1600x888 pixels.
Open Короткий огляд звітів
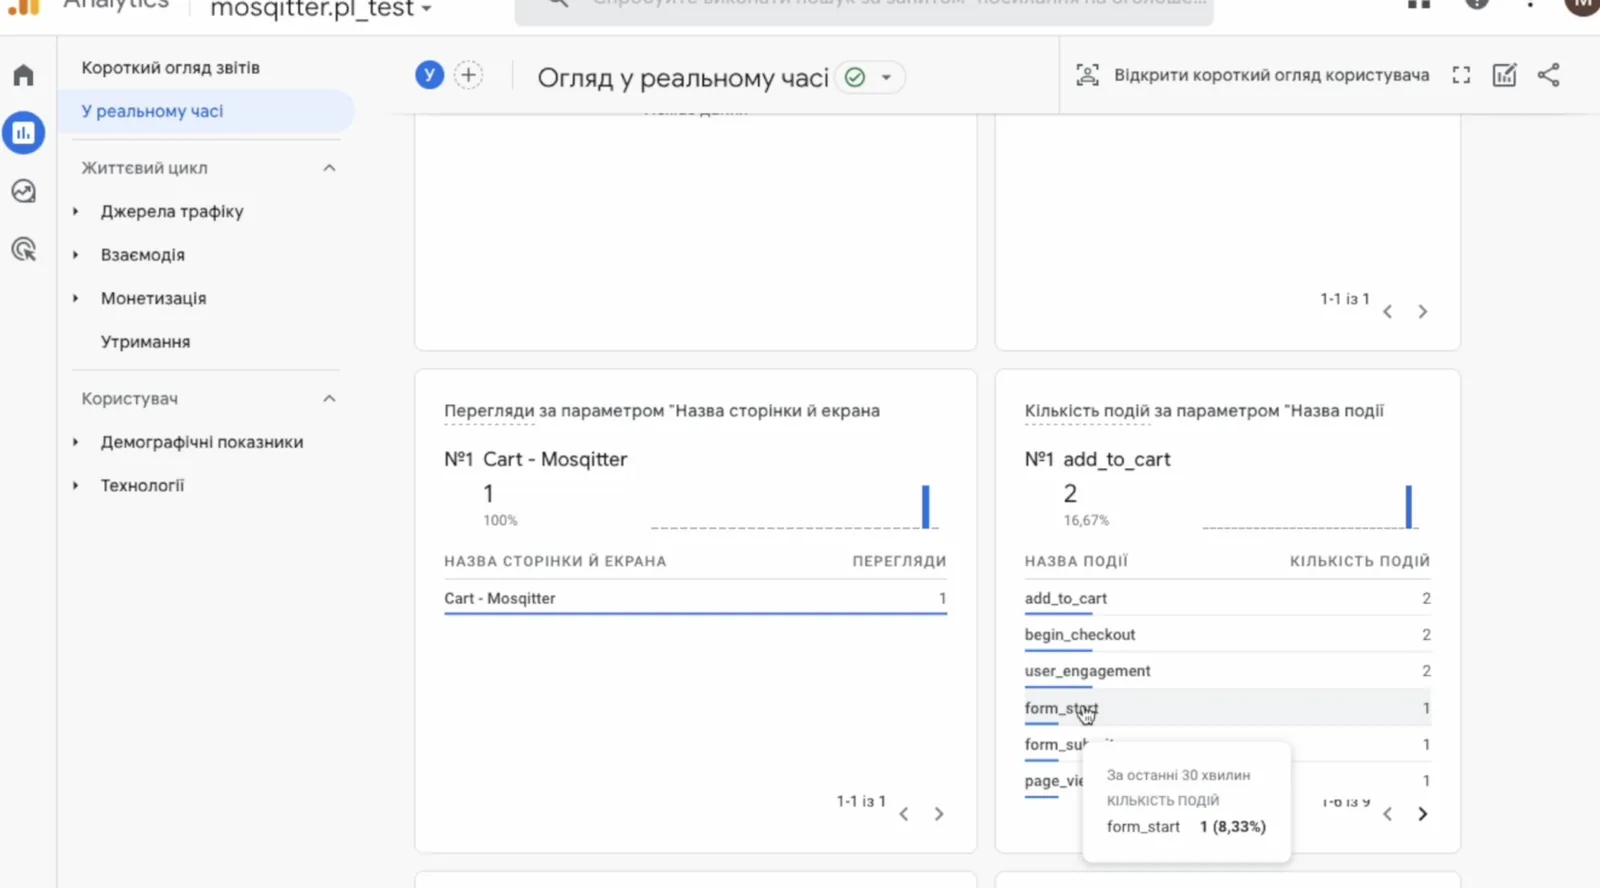pos(170,68)
